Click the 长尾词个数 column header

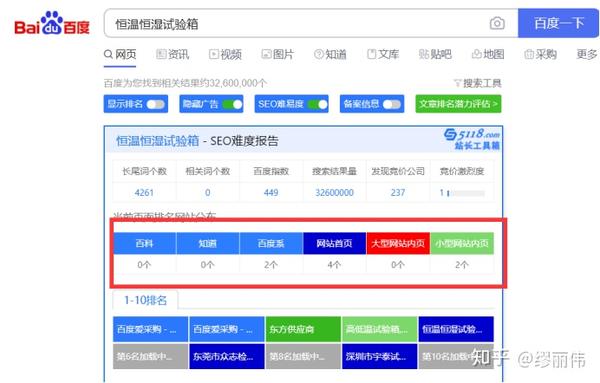(144, 171)
